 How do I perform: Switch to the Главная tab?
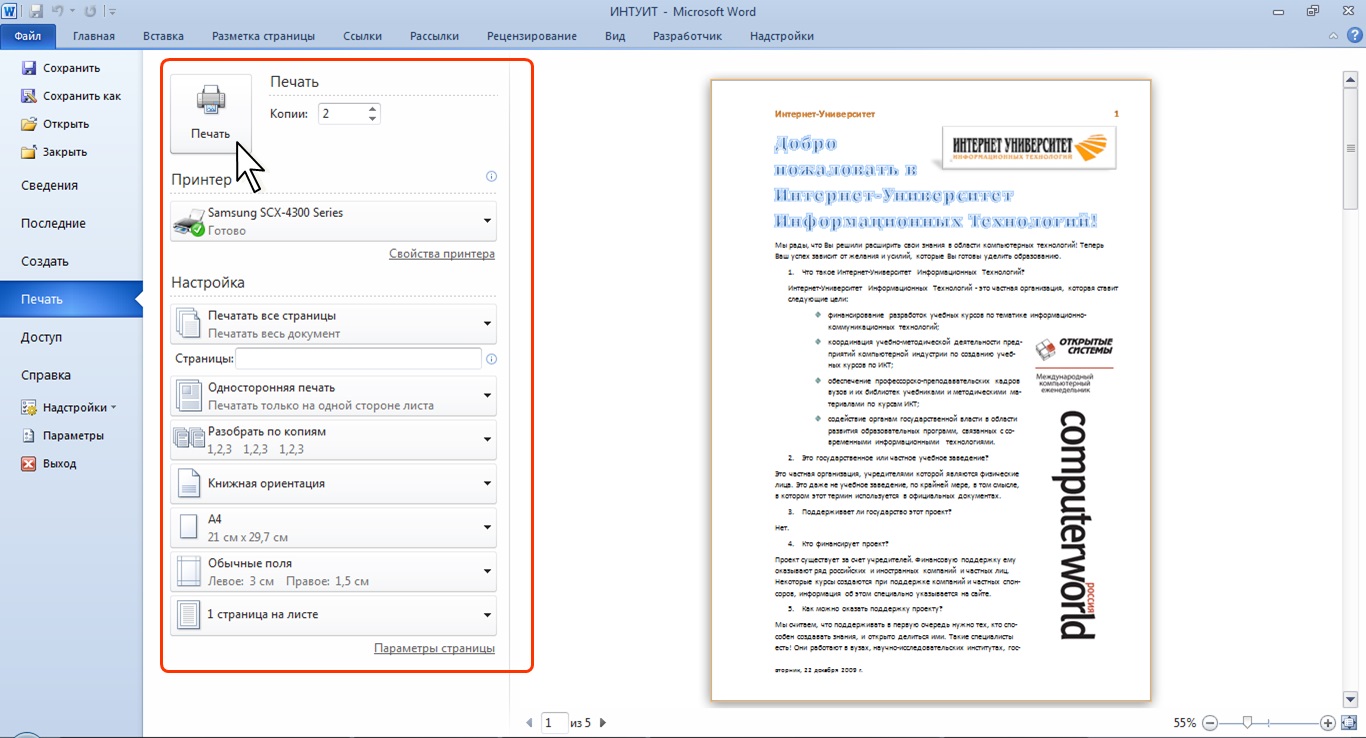click(93, 36)
